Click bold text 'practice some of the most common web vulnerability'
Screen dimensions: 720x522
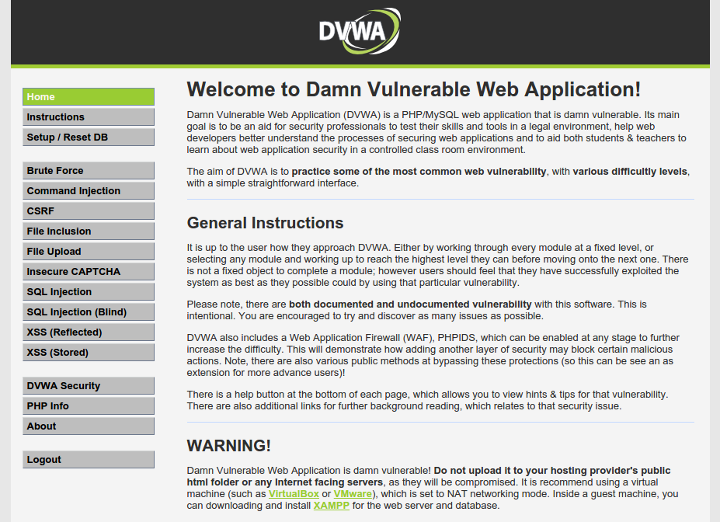419,172
